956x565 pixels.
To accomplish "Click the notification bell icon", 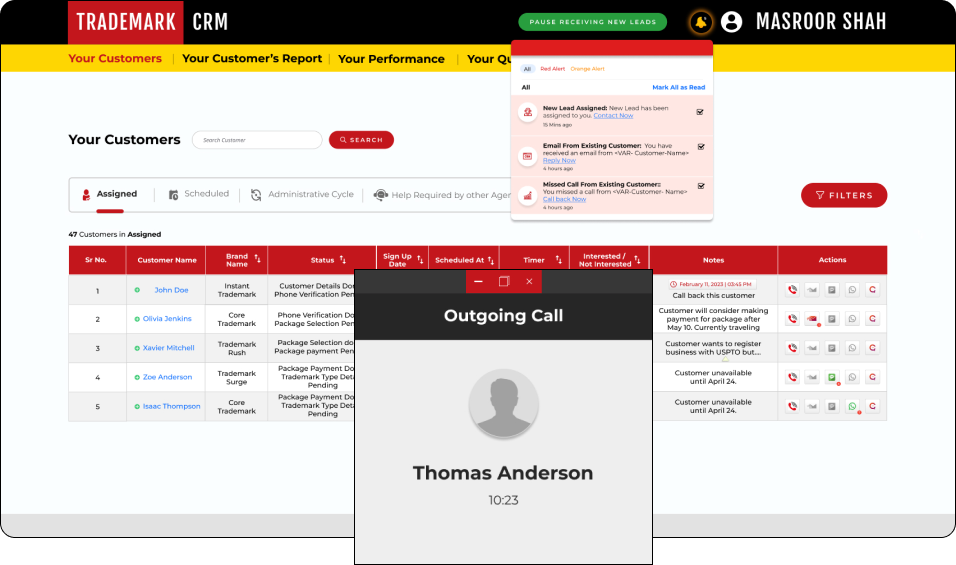I will click(x=701, y=22).
